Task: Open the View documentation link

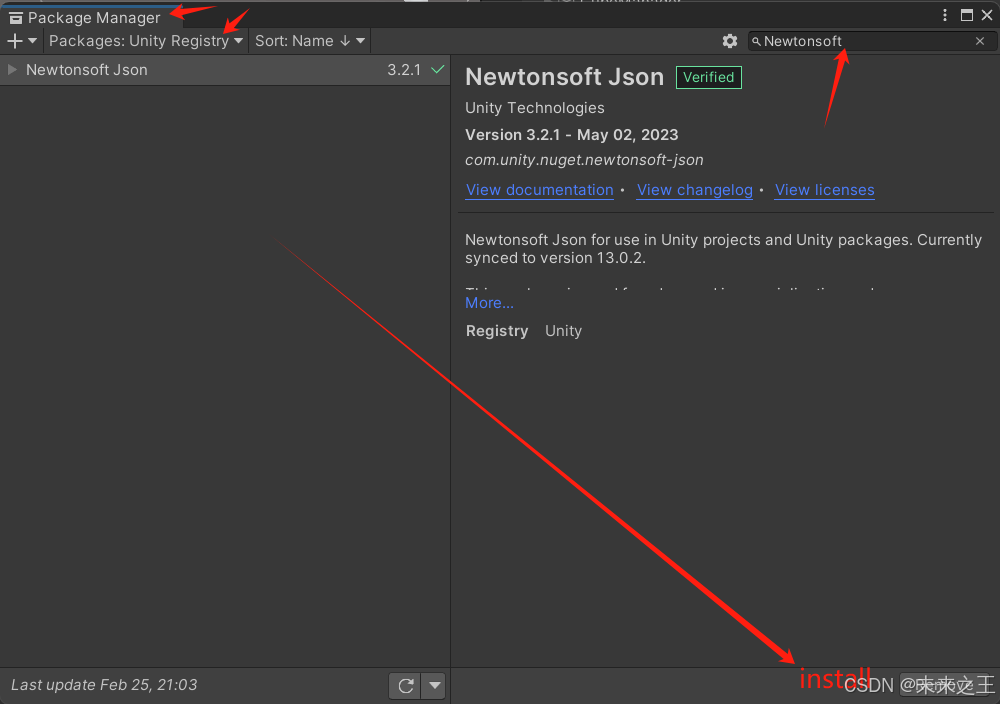Action: tap(540, 190)
